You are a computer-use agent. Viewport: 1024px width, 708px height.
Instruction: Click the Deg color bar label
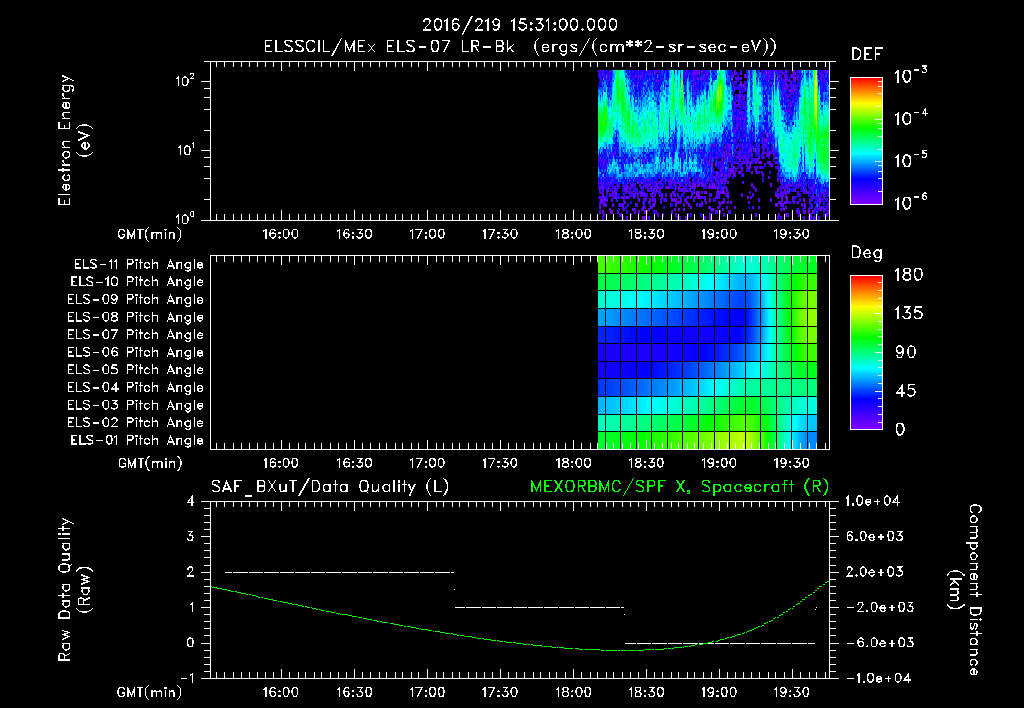pos(867,253)
